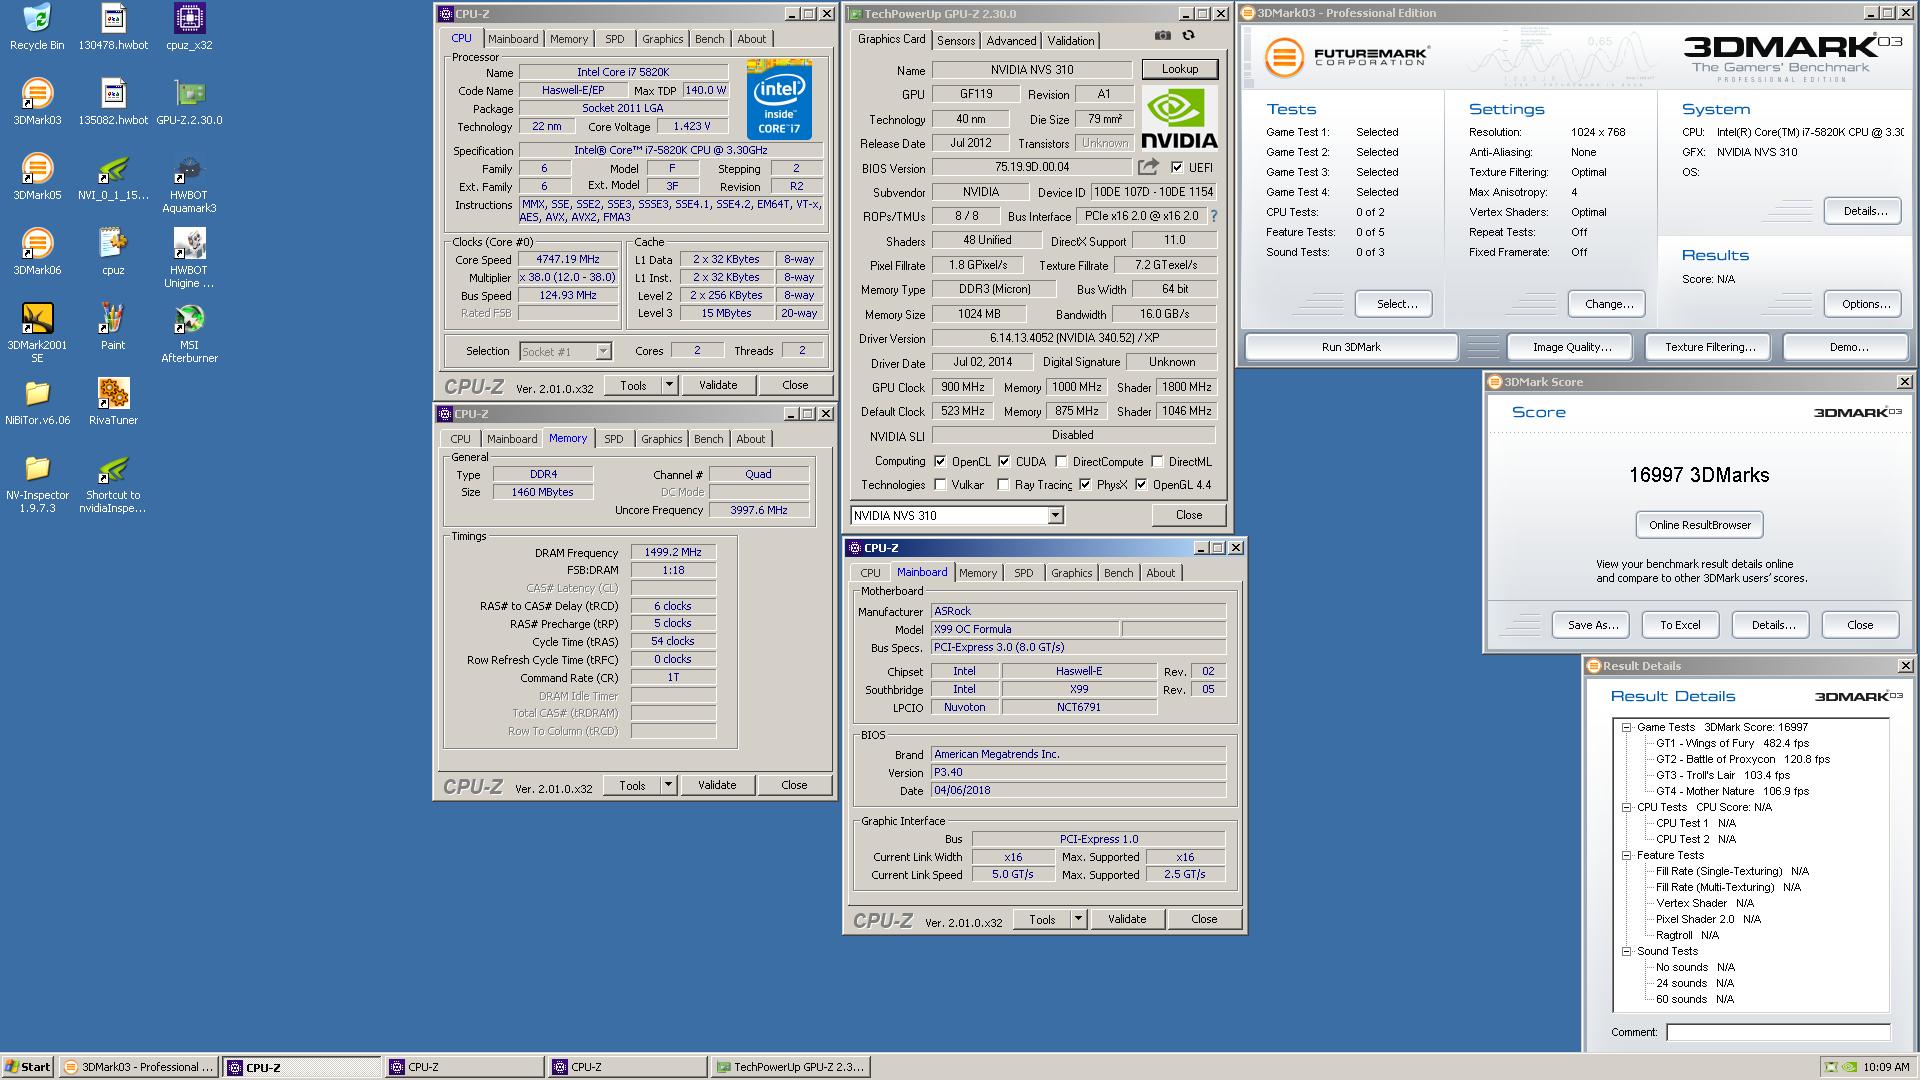This screenshot has width=1920, height=1080.
Task: Click Run 3DMark button
Action: pos(1351,347)
